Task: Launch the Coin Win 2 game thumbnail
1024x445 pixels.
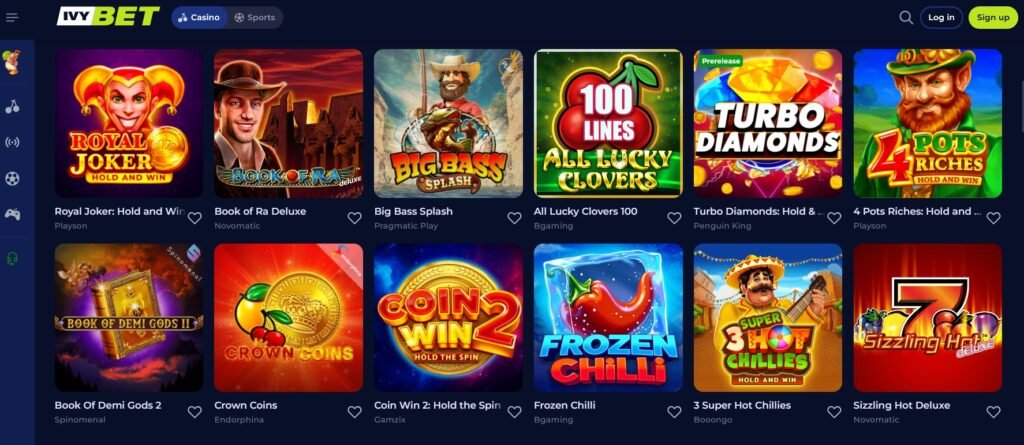Action: pyautogui.click(x=448, y=318)
